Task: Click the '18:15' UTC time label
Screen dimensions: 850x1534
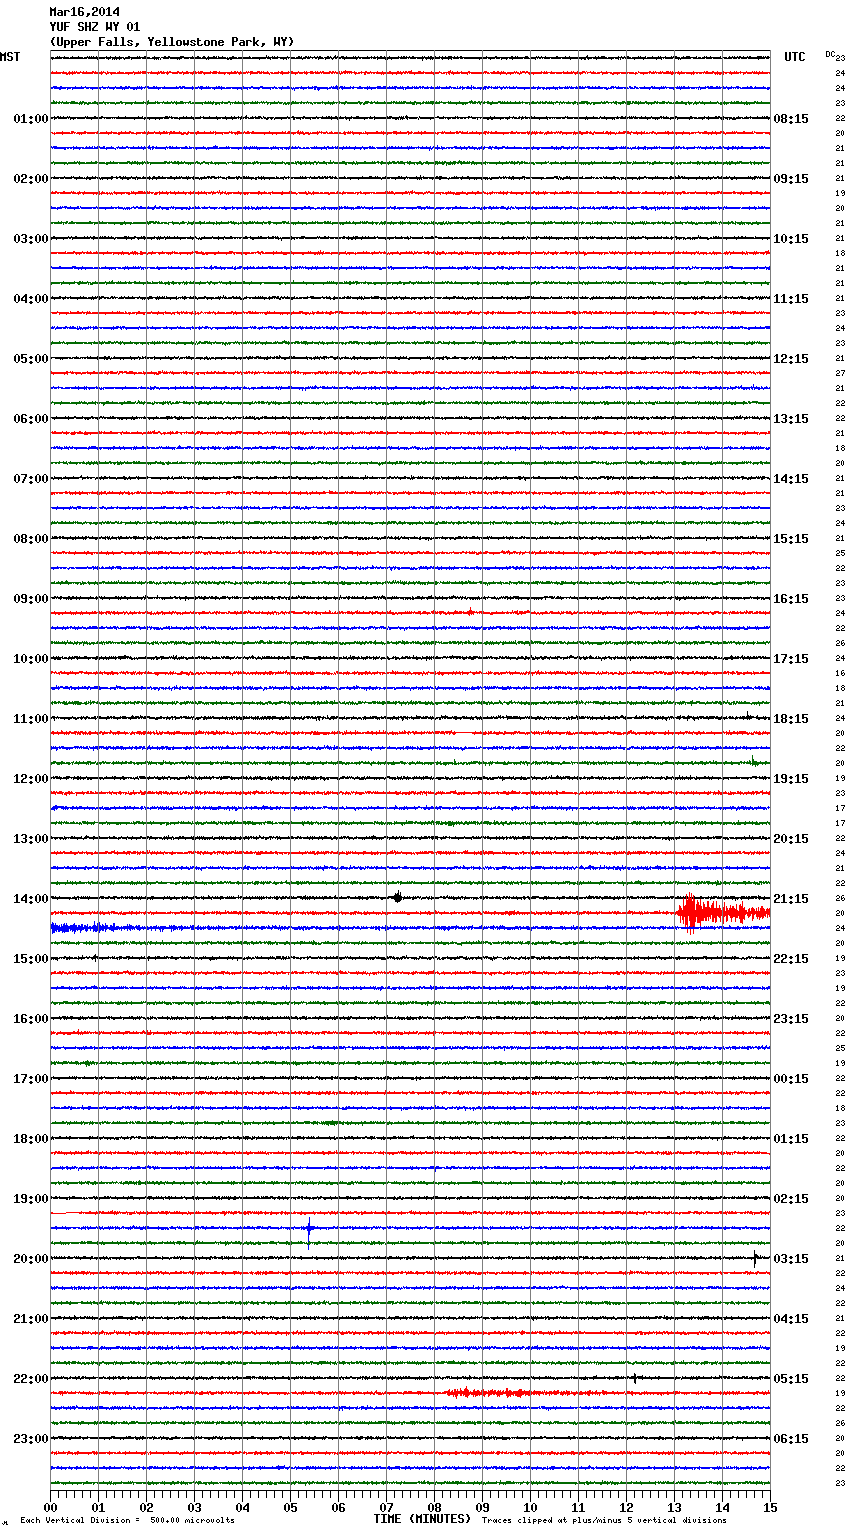Action: [791, 719]
